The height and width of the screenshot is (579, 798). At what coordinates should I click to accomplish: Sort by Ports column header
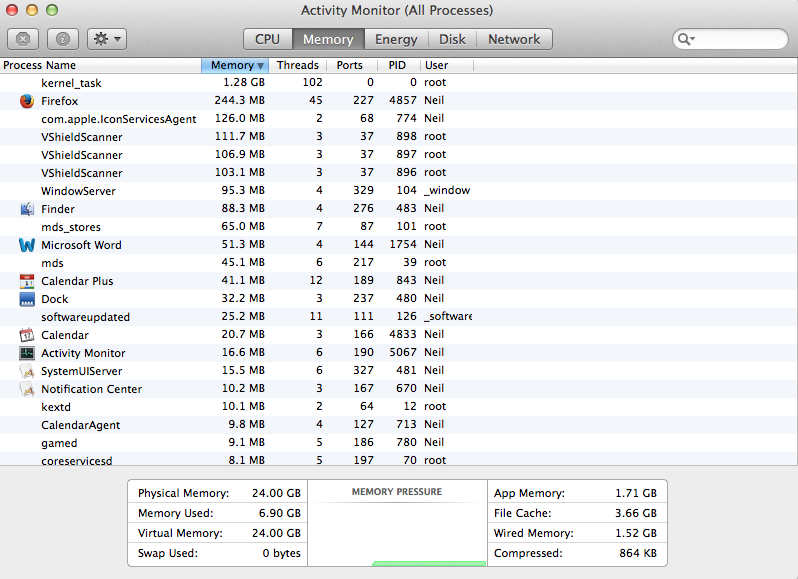coord(350,65)
